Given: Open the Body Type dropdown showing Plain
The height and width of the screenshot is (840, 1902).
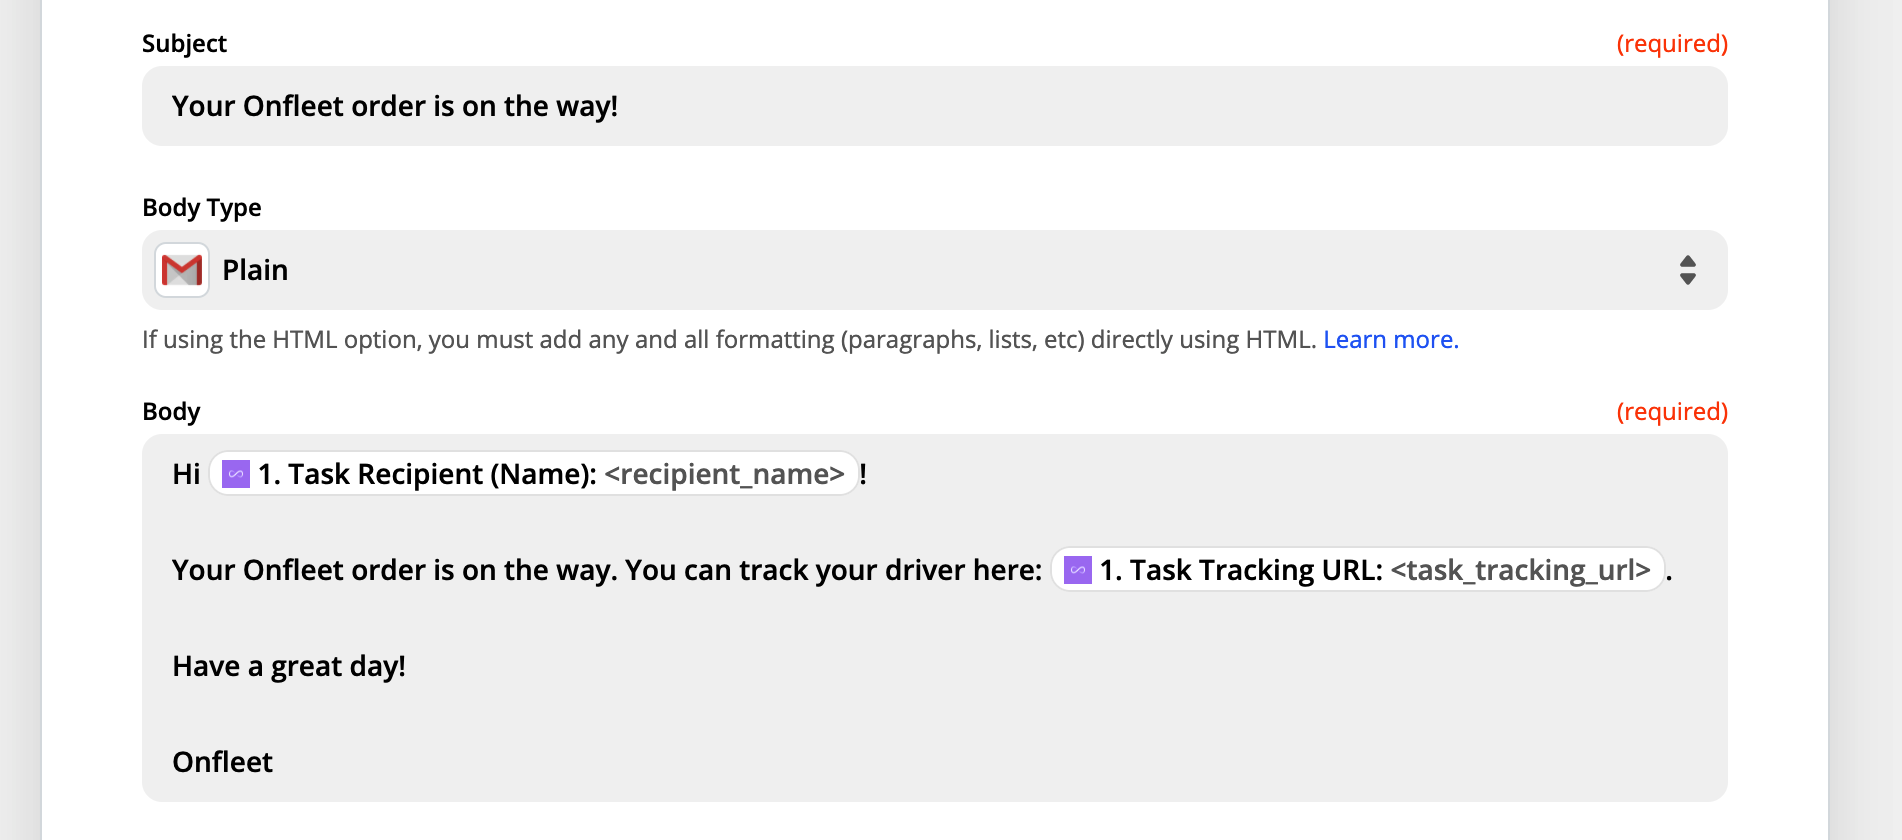Looking at the screenshot, I should [935, 270].
